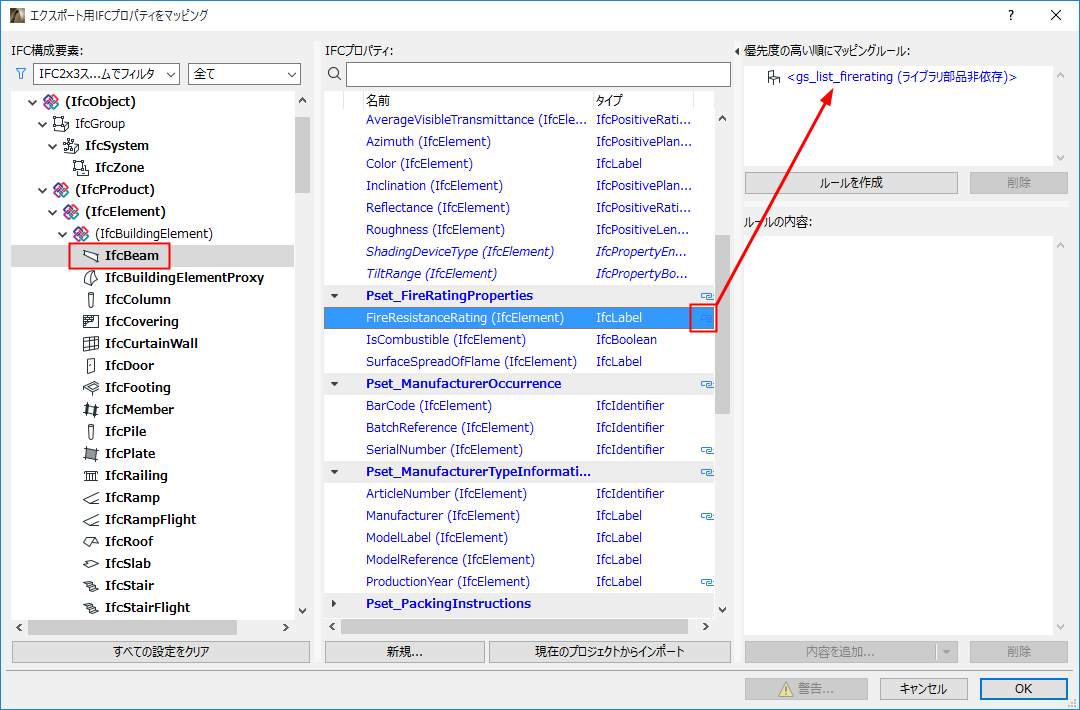Click 現在のプロジェクトからインポート button
This screenshot has width=1080, height=710.
point(610,651)
